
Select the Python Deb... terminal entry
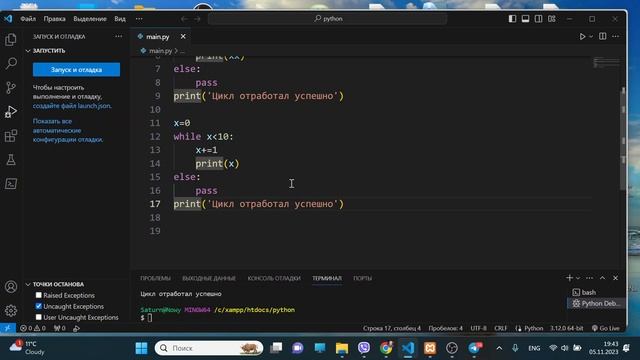[596, 303]
